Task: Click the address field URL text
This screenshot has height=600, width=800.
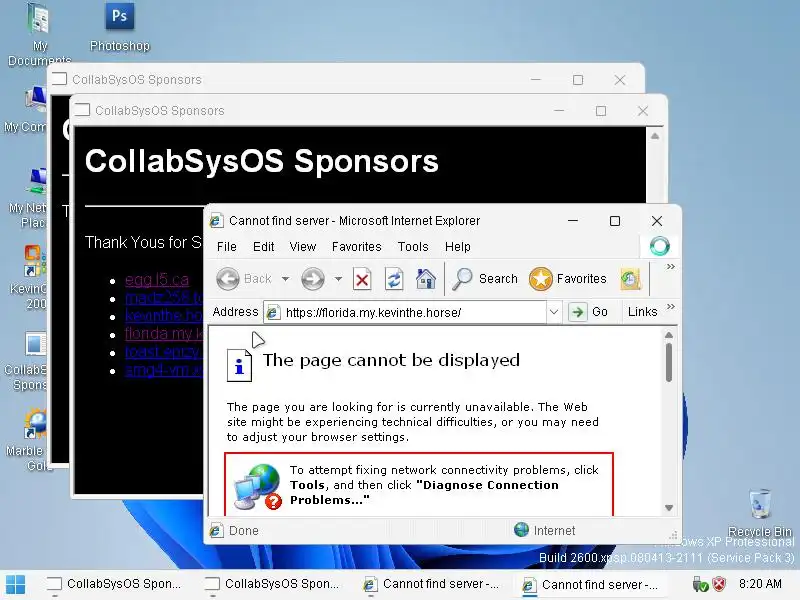Action: [373, 313]
